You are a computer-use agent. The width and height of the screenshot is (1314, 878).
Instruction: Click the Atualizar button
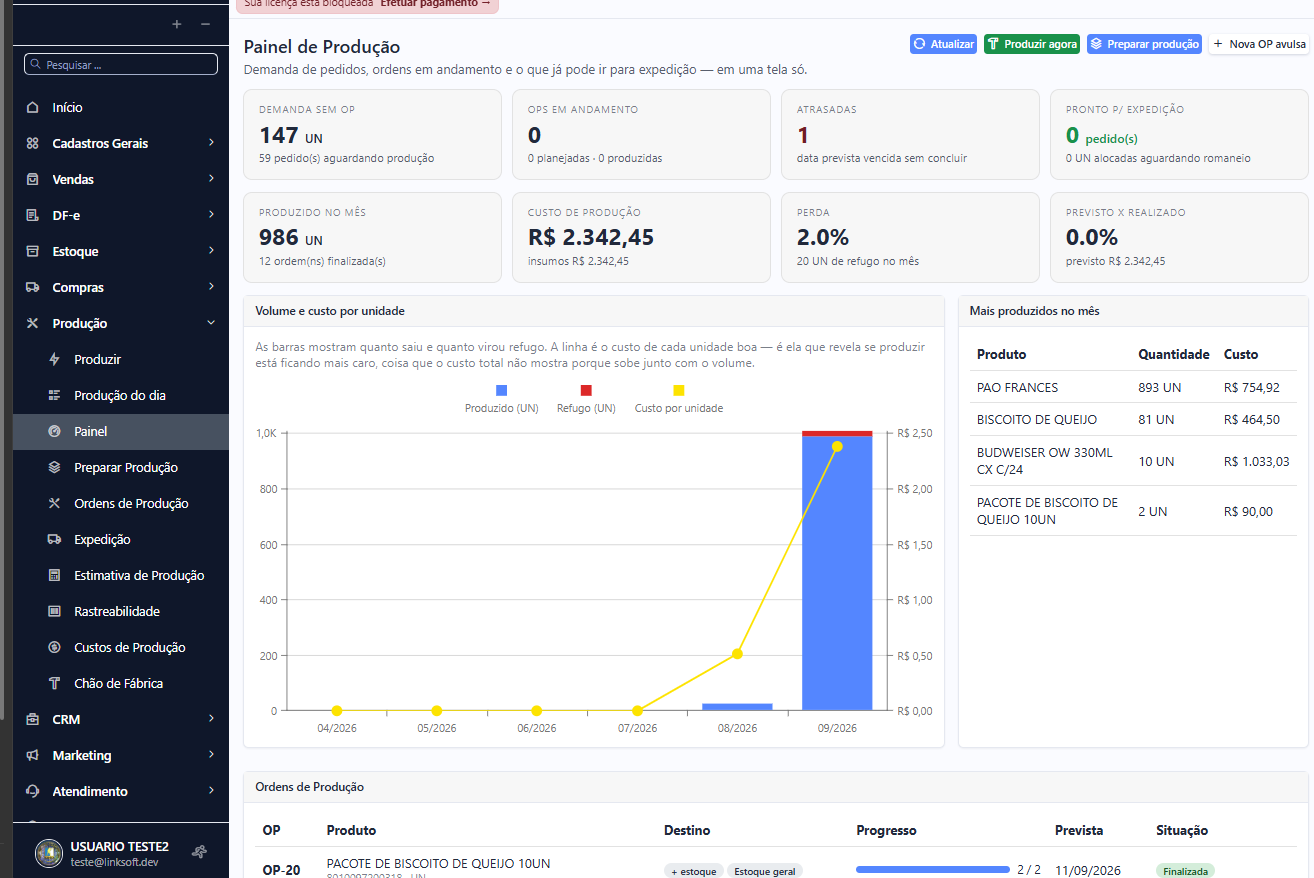943,44
